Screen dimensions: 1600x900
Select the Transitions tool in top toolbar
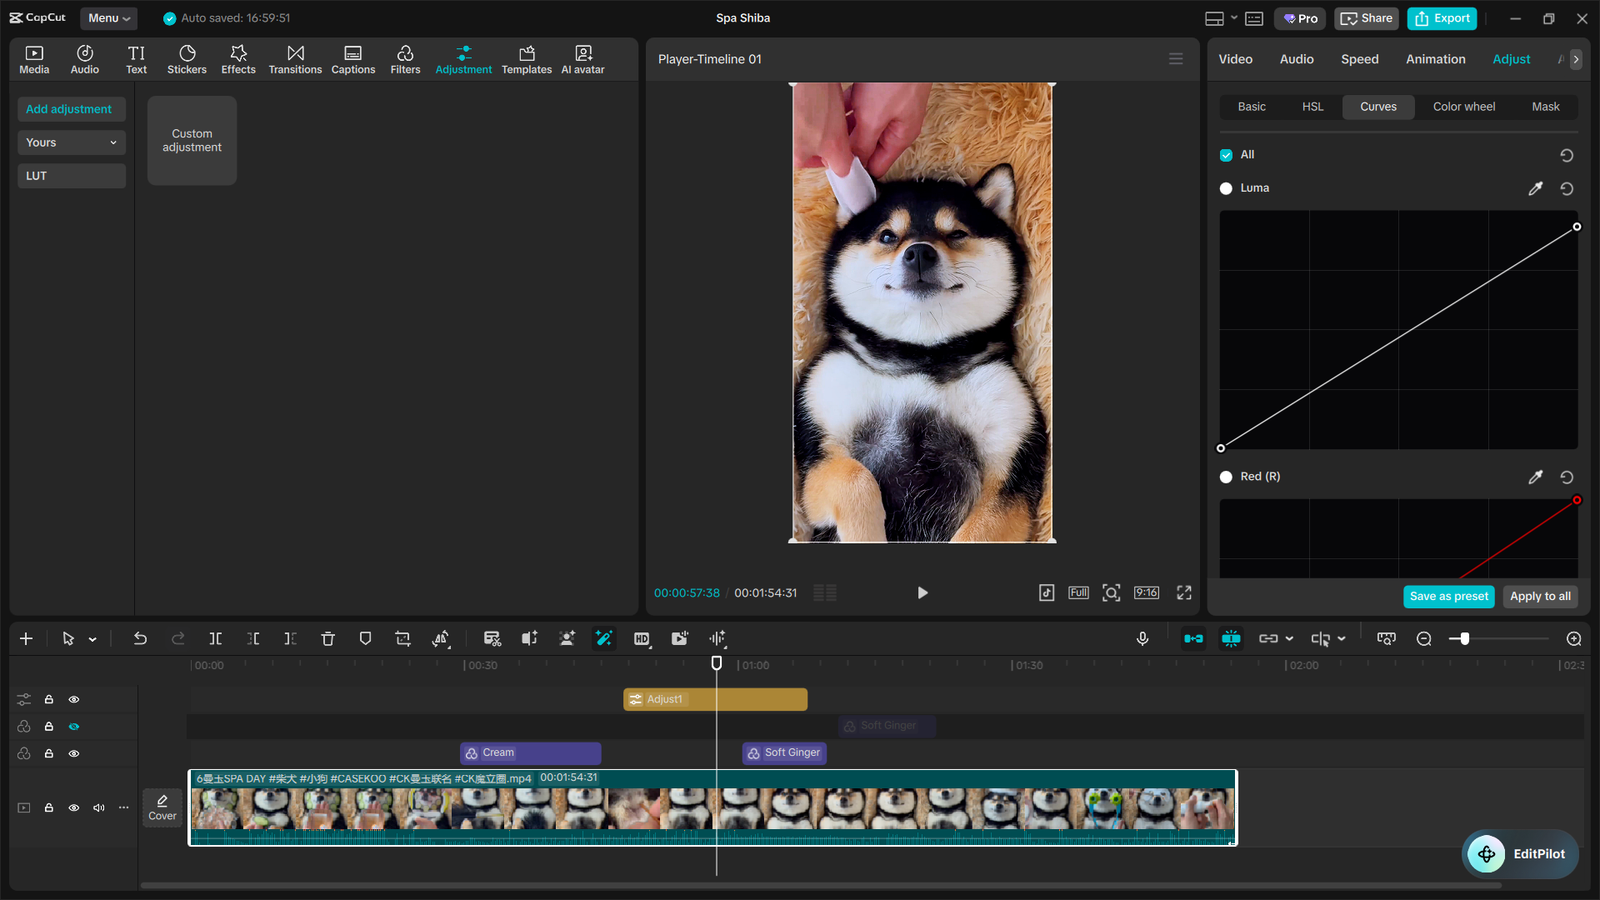point(295,58)
